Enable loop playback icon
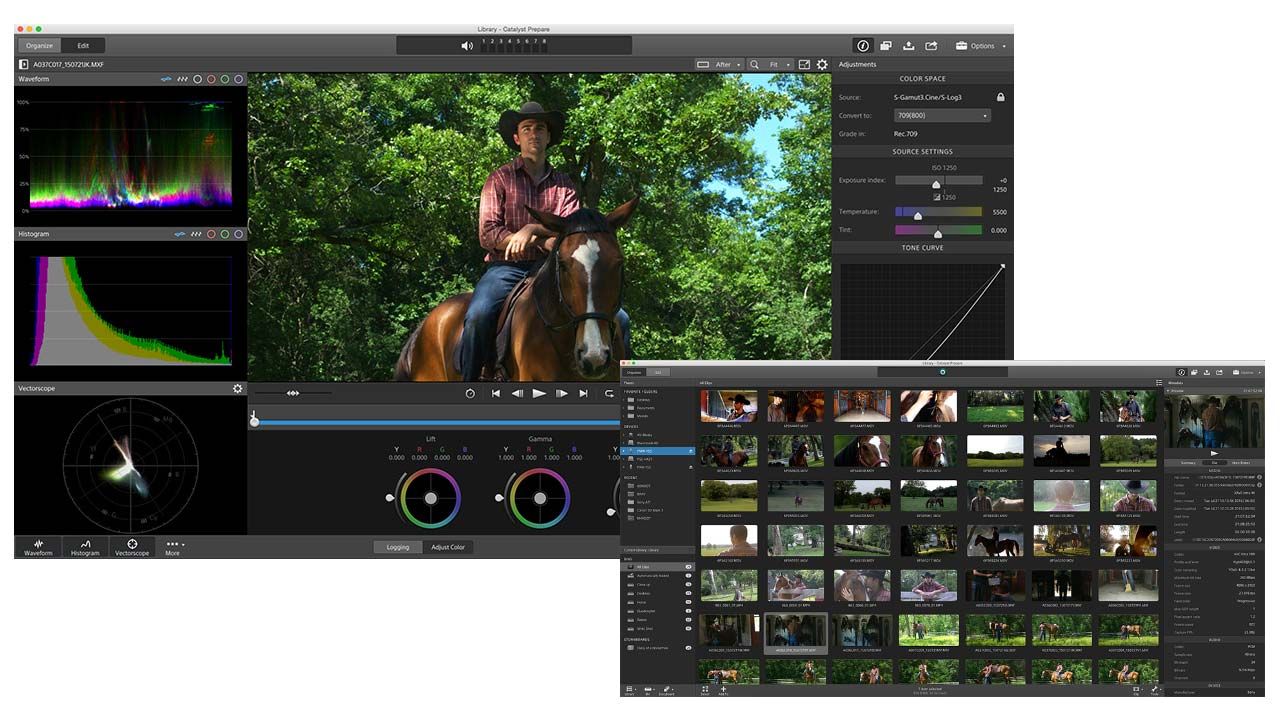This screenshot has width=1280, height=720. click(x=609, y=394)
